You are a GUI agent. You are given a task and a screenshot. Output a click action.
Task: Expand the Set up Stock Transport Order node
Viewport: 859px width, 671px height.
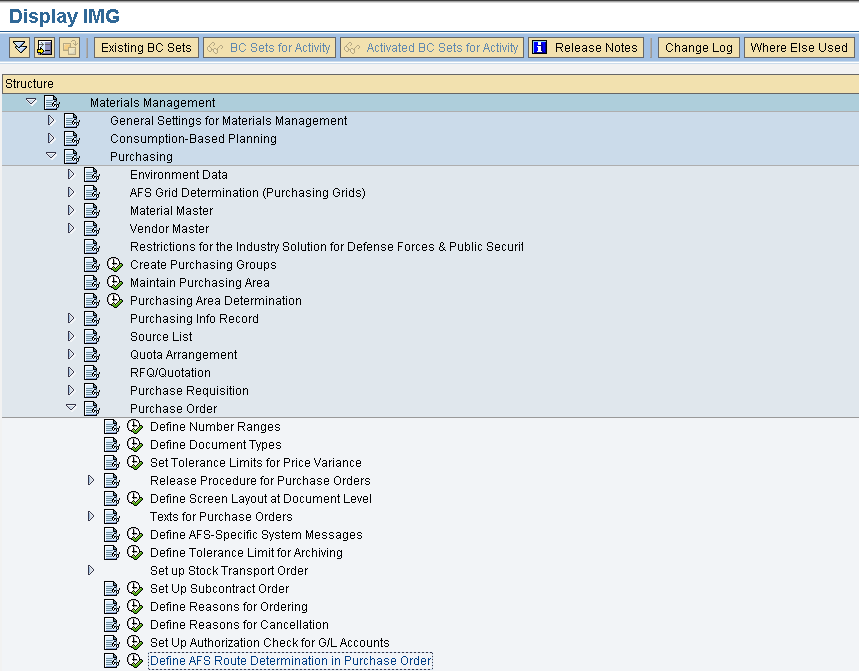(89, 570)
